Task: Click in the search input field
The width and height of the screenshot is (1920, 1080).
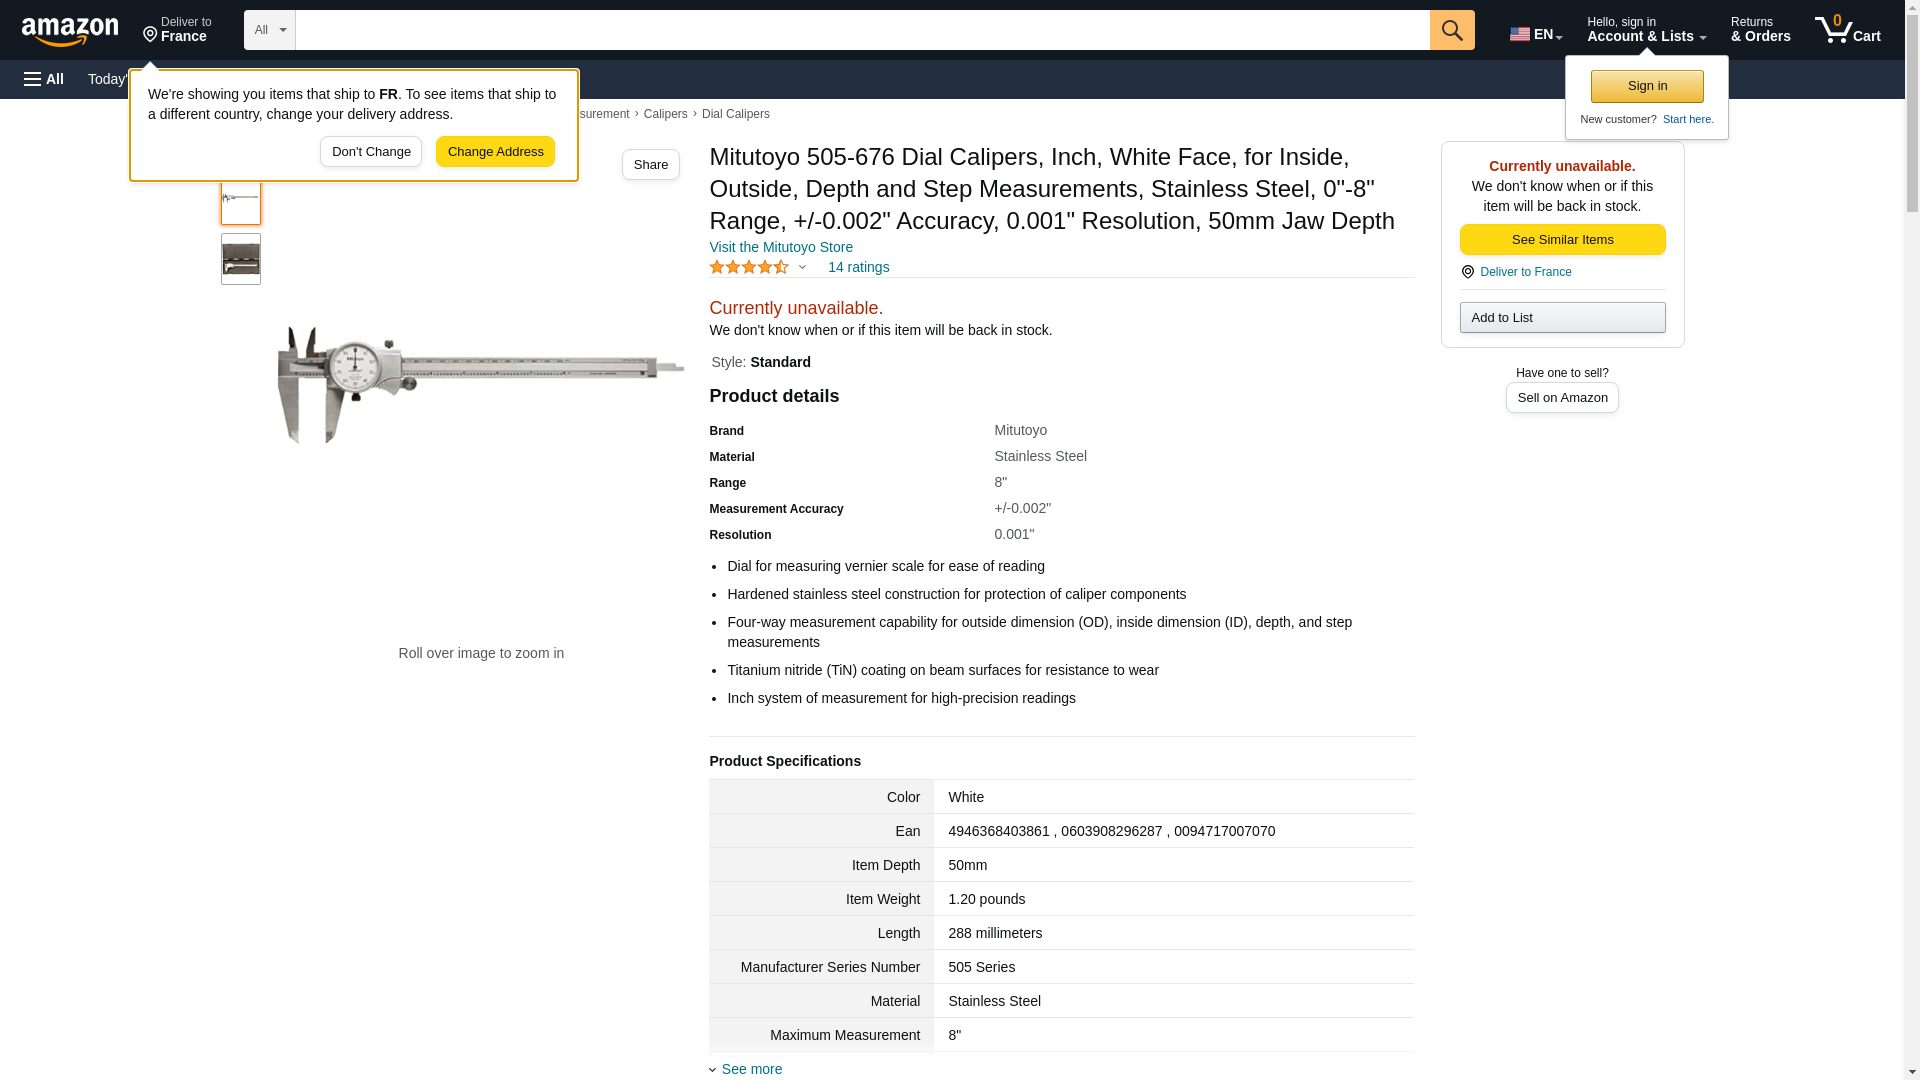Action: click(861, 30)
